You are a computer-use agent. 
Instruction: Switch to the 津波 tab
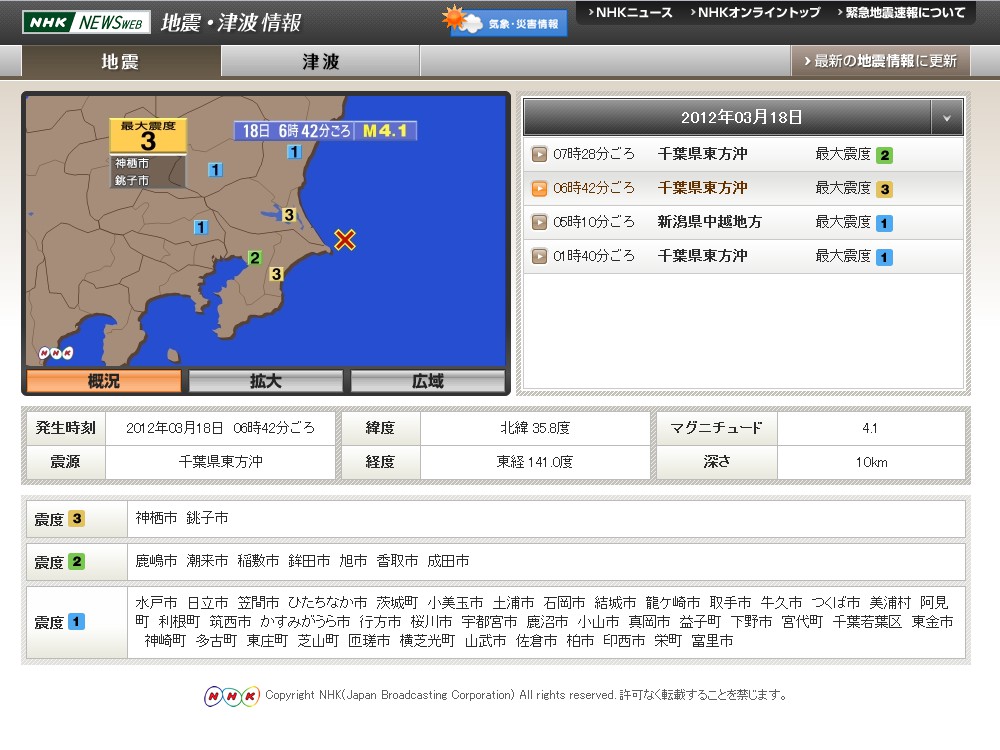tap(320, 61)
